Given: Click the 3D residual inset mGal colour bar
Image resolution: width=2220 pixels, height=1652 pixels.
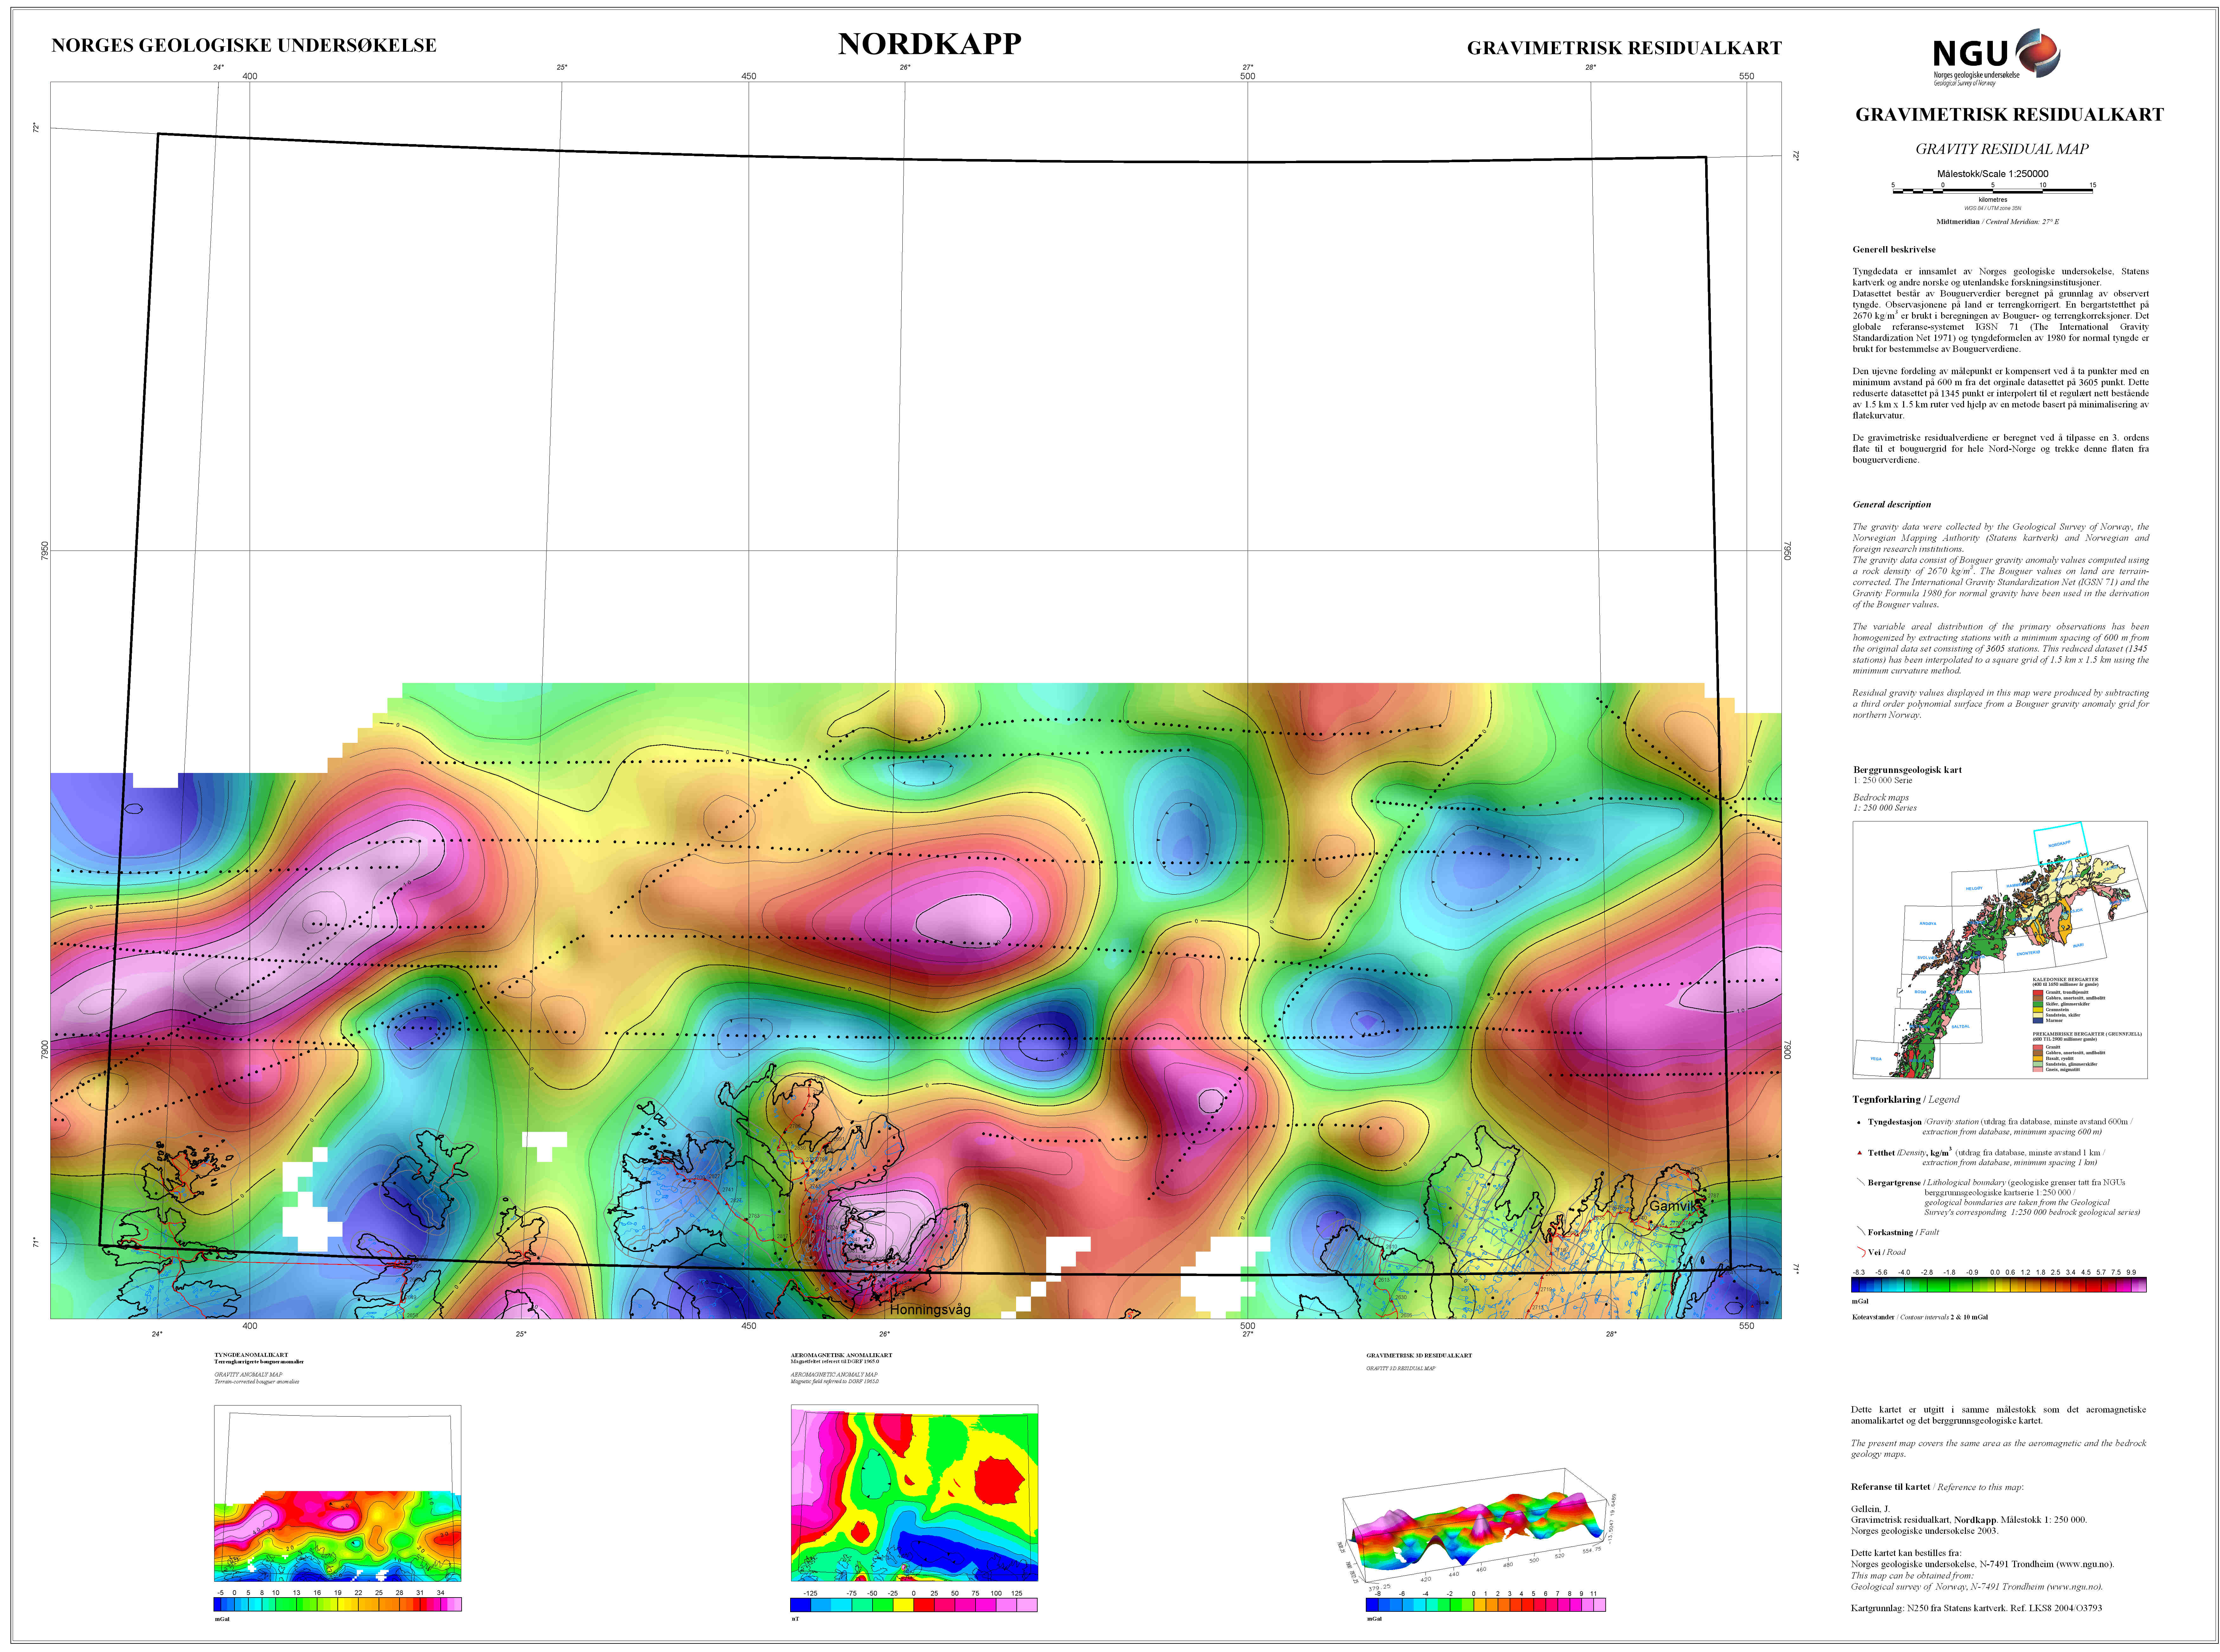Looking at the screenshot, I should [x=1486, y=1605].
